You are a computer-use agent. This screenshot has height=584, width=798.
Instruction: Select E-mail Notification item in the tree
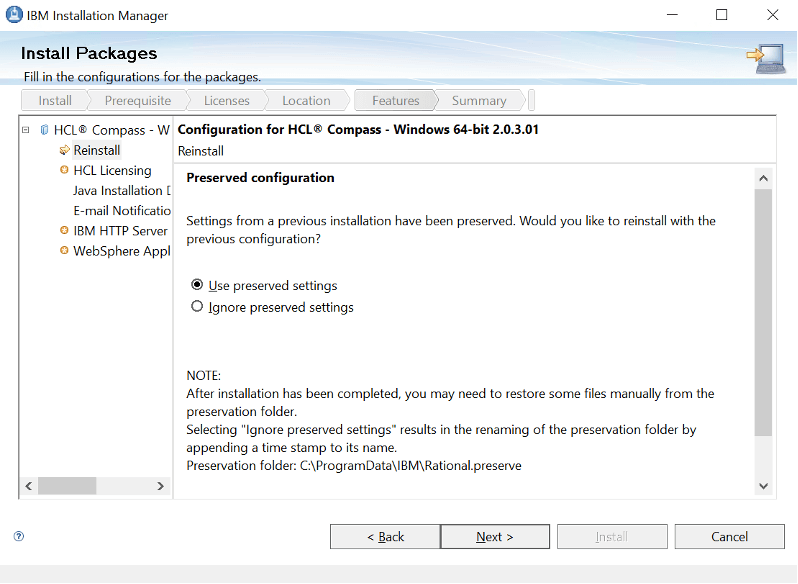[121, 210]
